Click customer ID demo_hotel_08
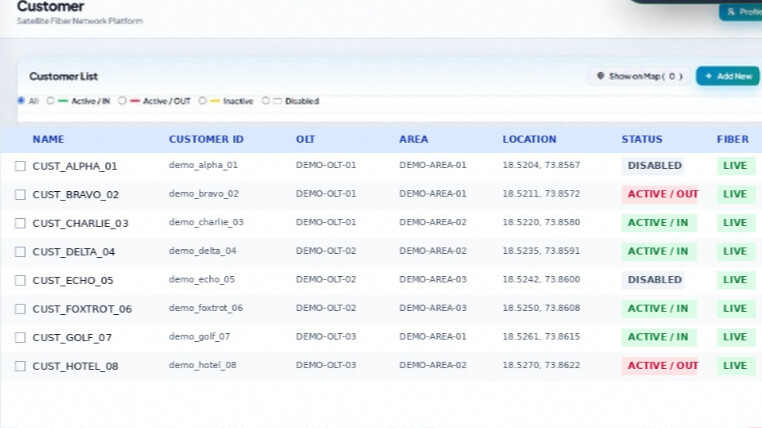 203,365
